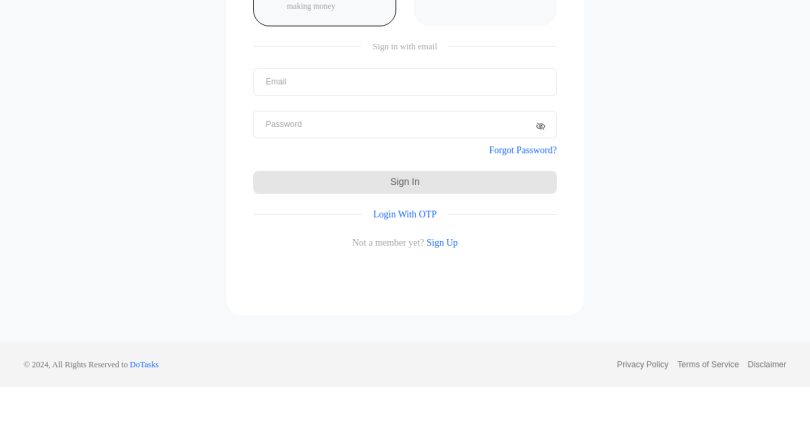Open Terms of Service footer link

click(x=708, y=365)
